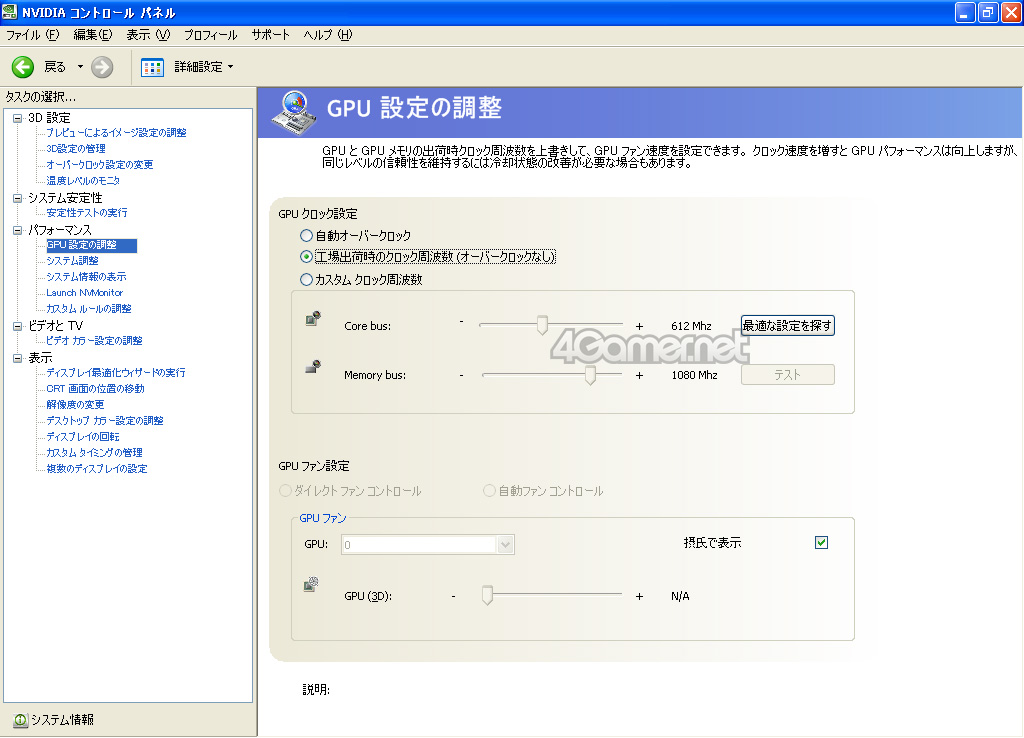Open 安定性テストの実行 task link
The width and height of the screenshot is (1024, 738).
point(87,213)
